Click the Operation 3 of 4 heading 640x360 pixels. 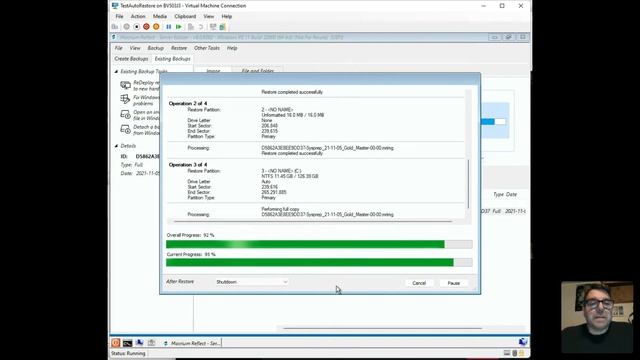[x=188, y=164]
